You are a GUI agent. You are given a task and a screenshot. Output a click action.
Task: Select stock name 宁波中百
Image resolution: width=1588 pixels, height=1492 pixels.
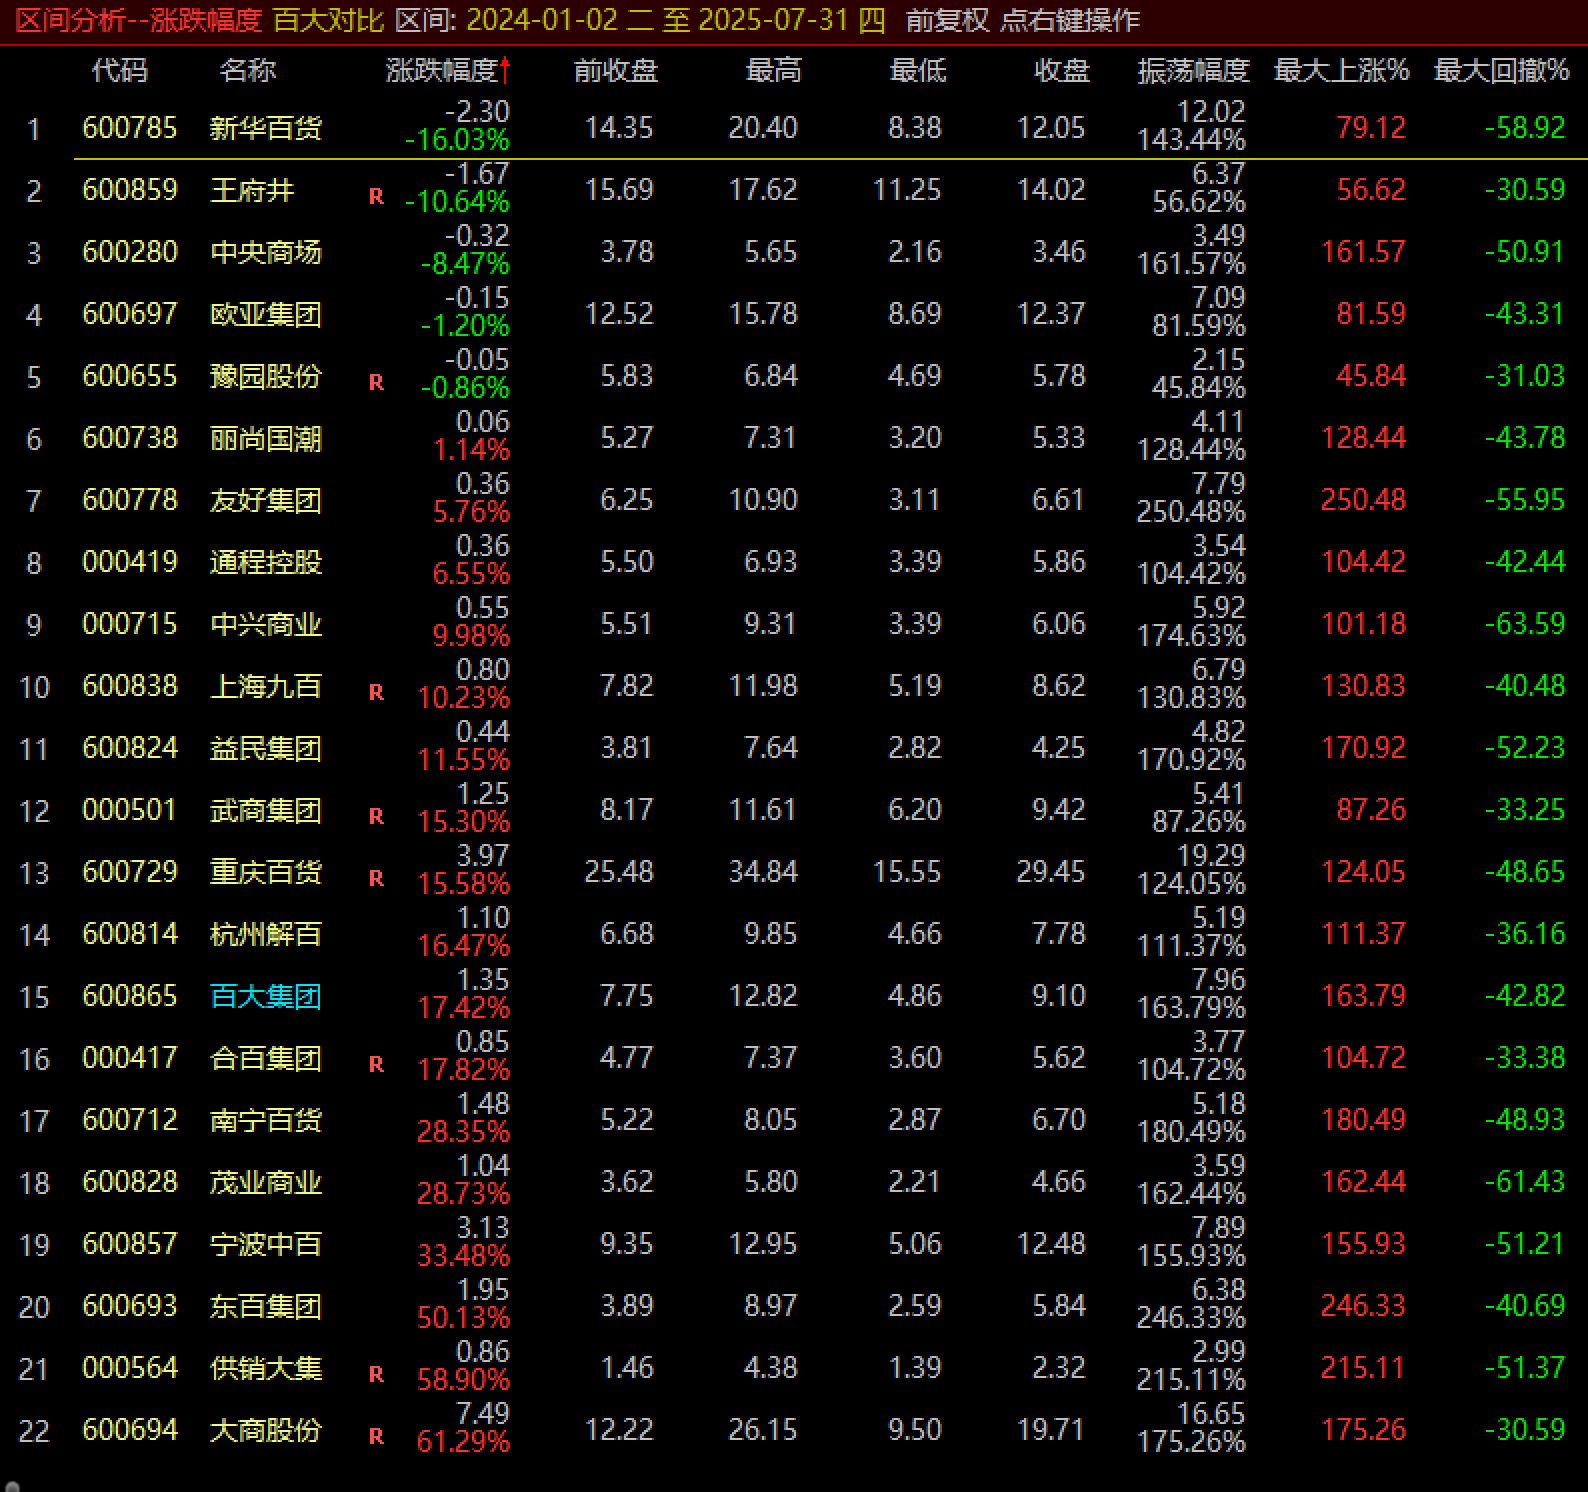click(x=266, y=1244)
